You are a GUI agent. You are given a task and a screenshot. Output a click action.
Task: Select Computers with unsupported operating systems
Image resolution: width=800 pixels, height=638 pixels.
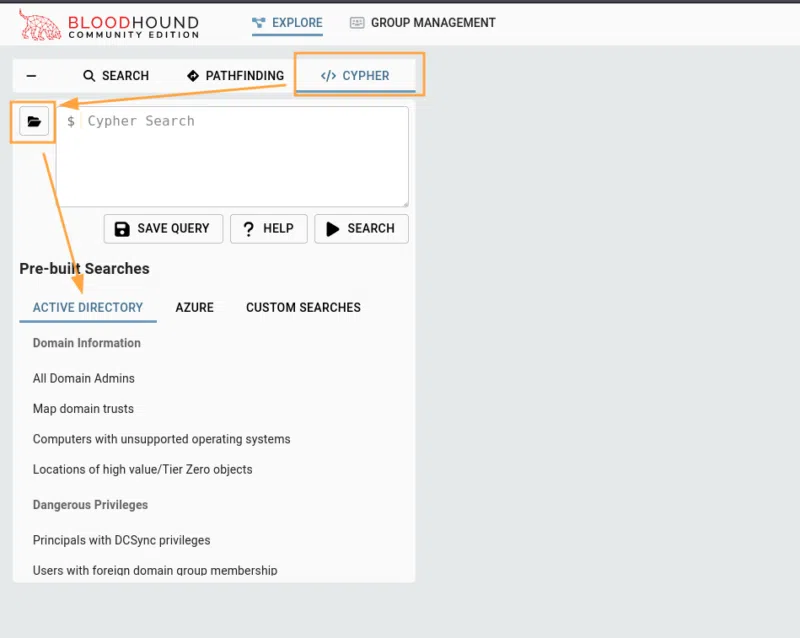click(x=162, y=439)
